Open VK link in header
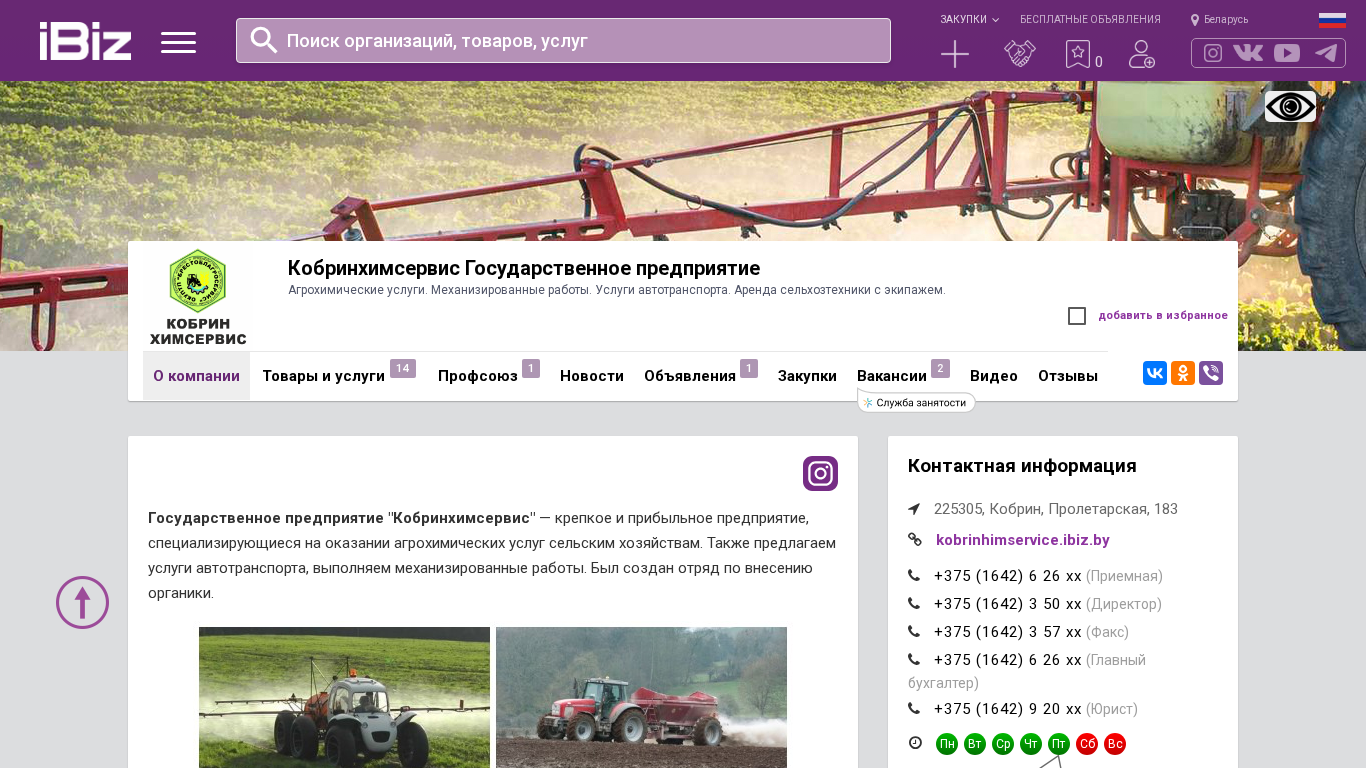Image resolution: width=1366 pixels, height=768 pixels. pyautogui.click(x=1248, y=53)
